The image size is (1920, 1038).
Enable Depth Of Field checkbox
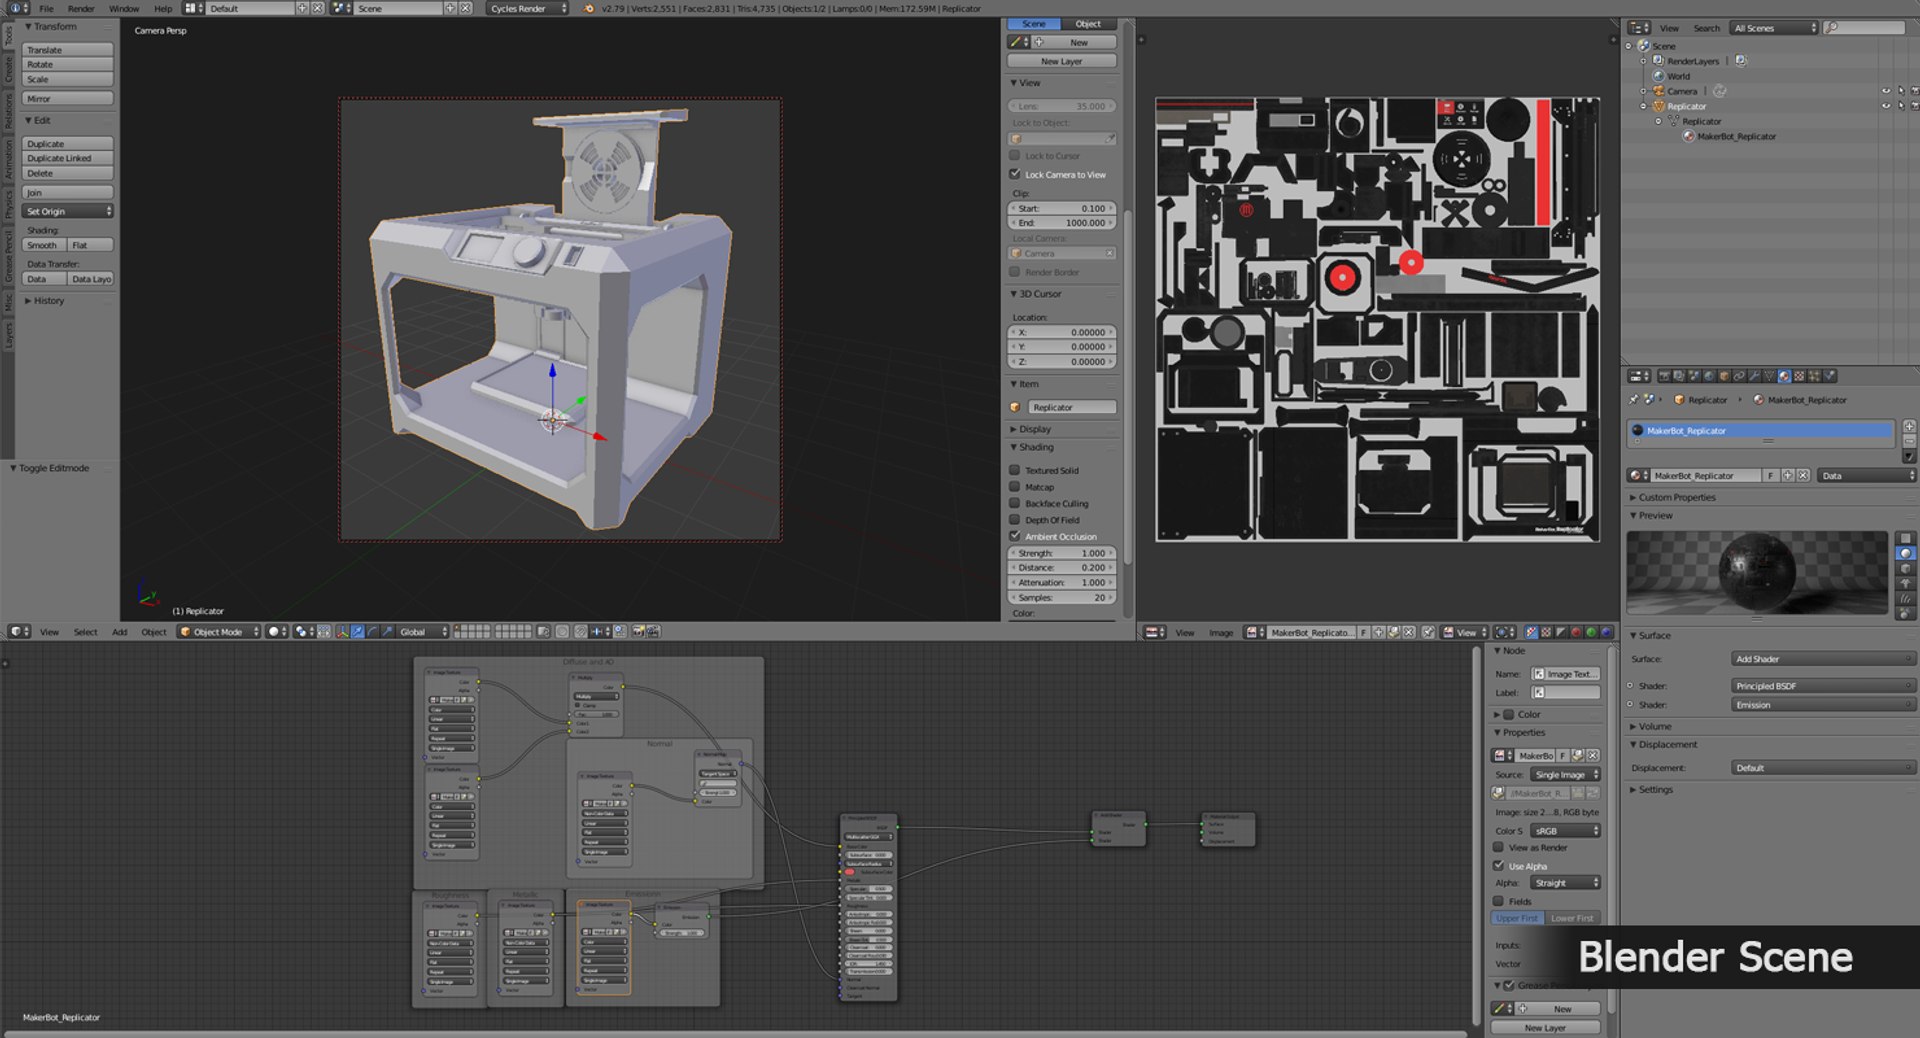(x=1015, y=520)
